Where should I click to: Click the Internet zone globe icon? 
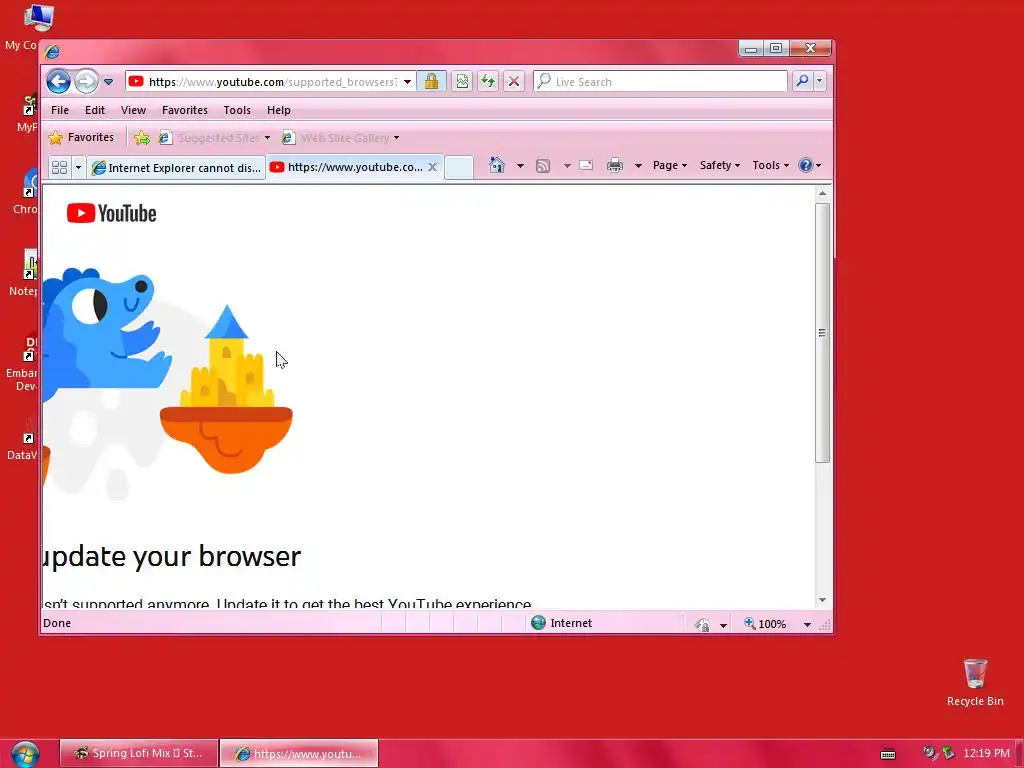(539, 623)
